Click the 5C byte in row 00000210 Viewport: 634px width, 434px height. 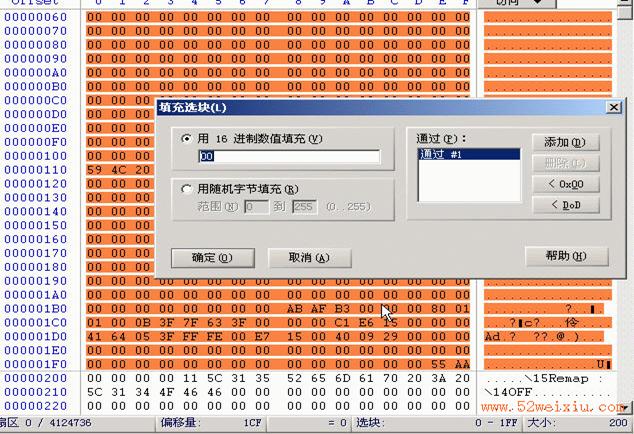pyautogui.click(x=95, y=392)
